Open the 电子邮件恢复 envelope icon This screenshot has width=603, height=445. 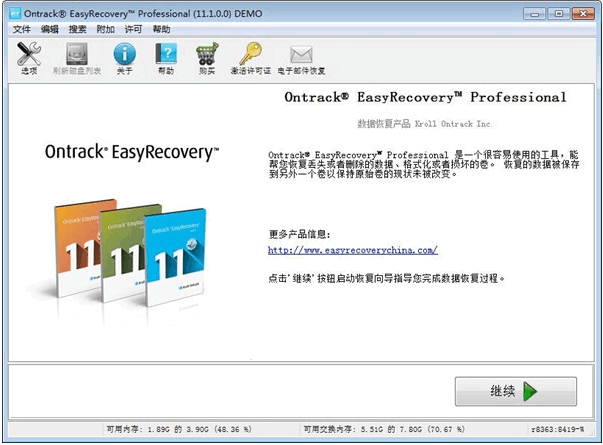tap(302, 58)
